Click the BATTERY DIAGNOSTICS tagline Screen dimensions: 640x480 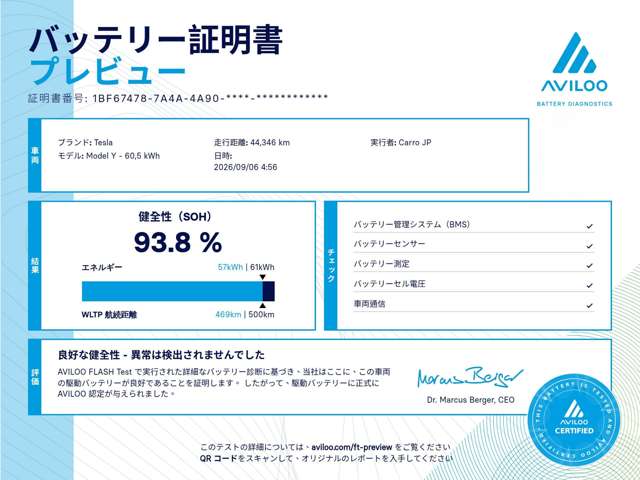(574, 104)
